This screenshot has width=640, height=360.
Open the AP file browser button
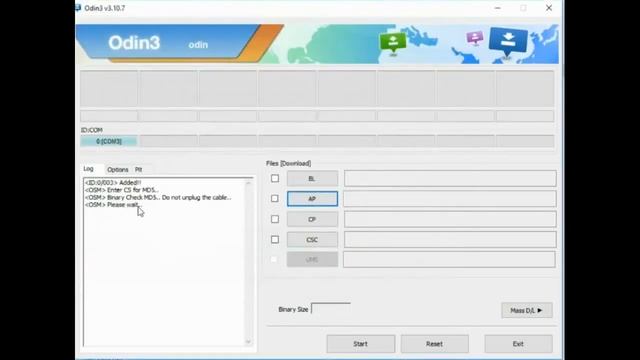(312, 199)
